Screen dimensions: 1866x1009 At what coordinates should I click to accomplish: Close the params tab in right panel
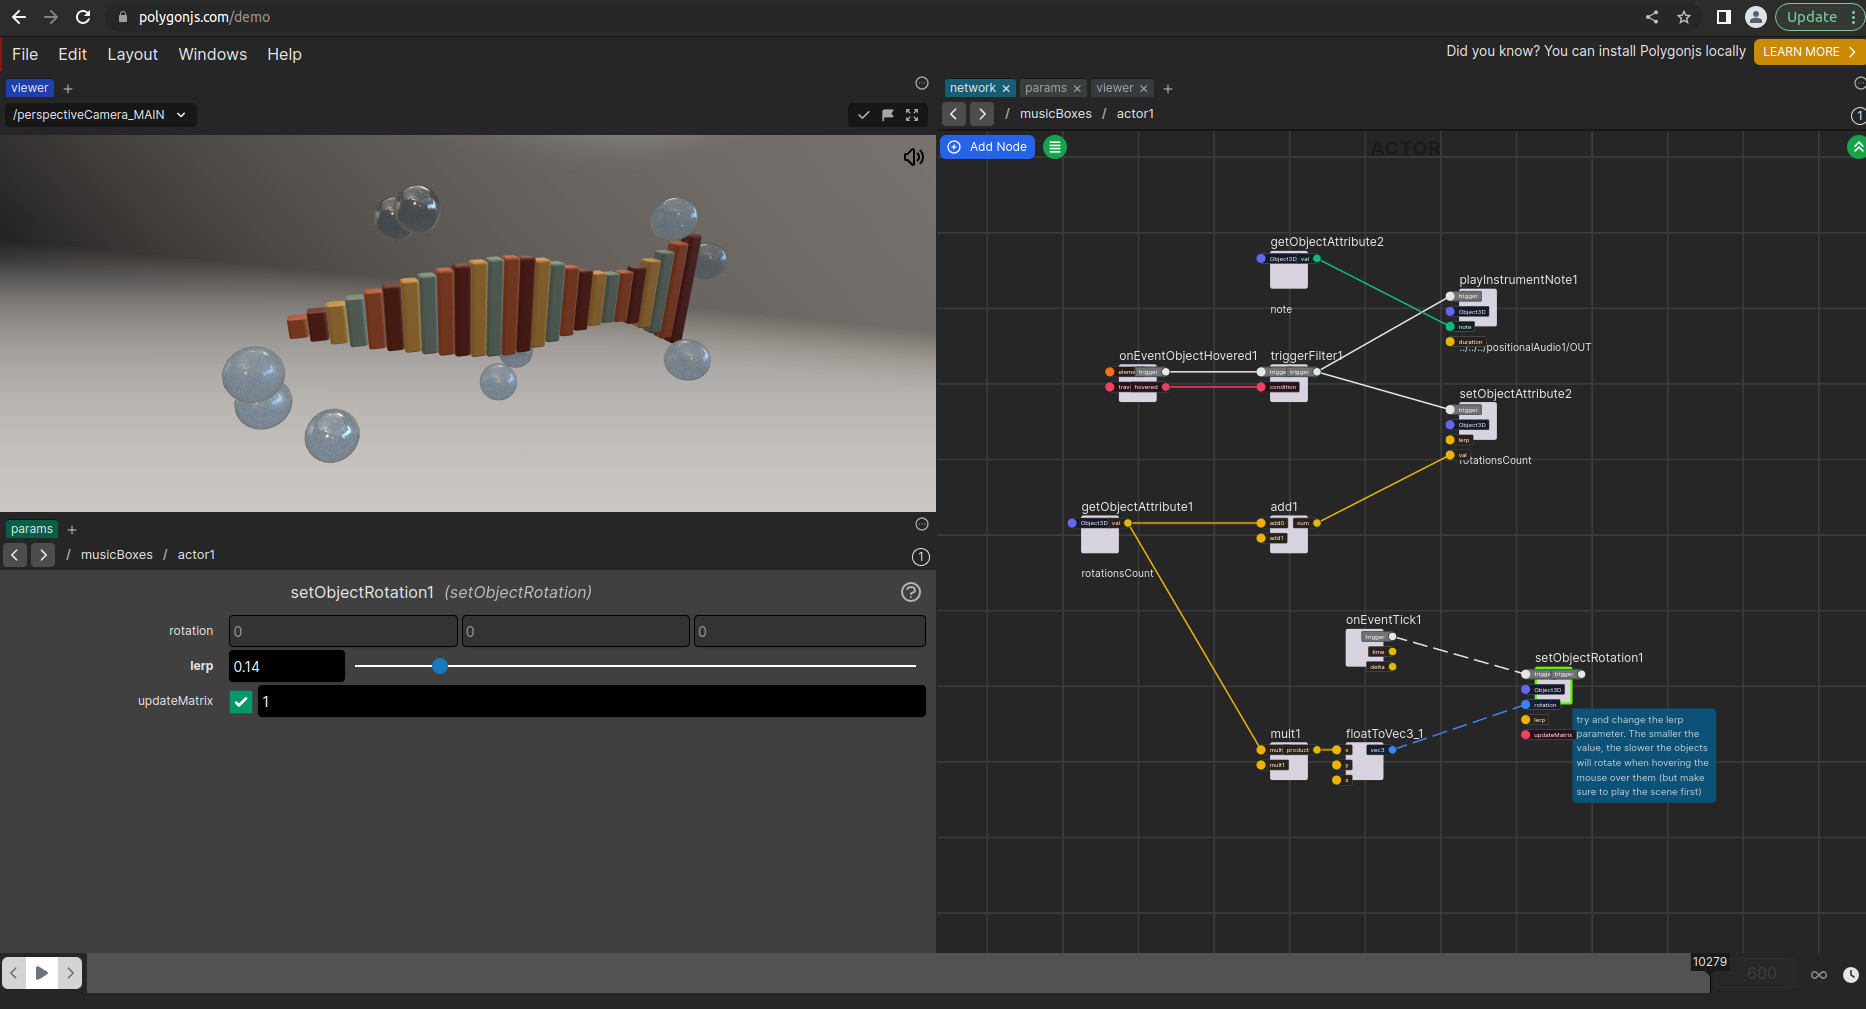click(1077, 89)
